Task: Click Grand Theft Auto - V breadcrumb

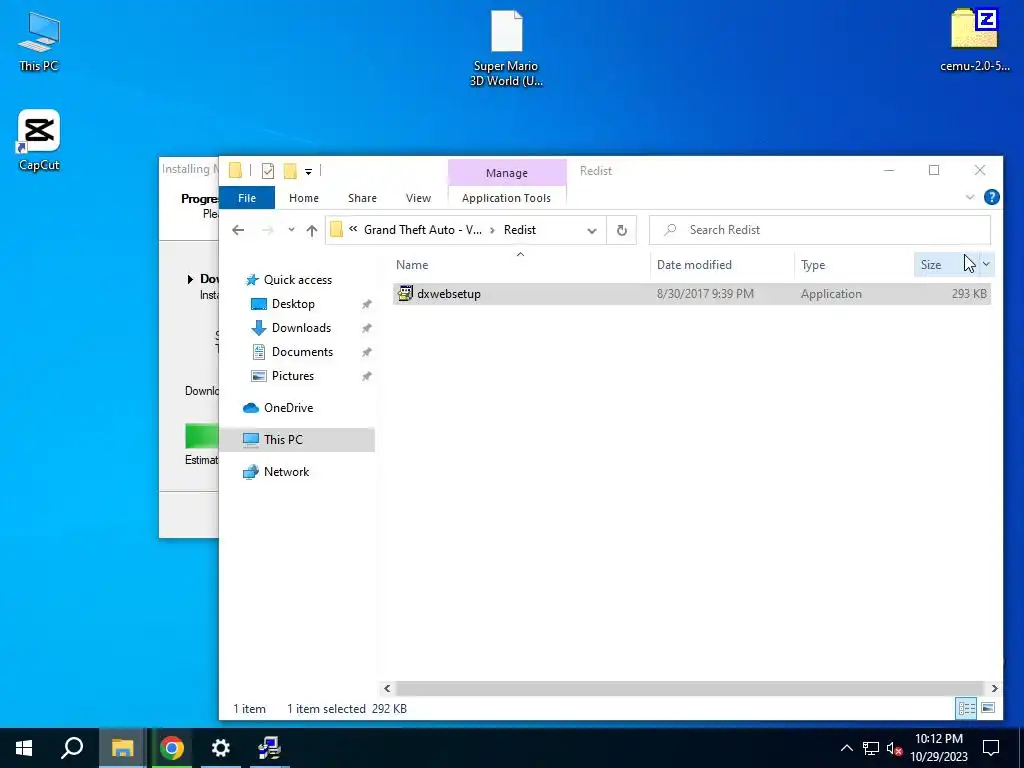Action: tap(423, 230)
